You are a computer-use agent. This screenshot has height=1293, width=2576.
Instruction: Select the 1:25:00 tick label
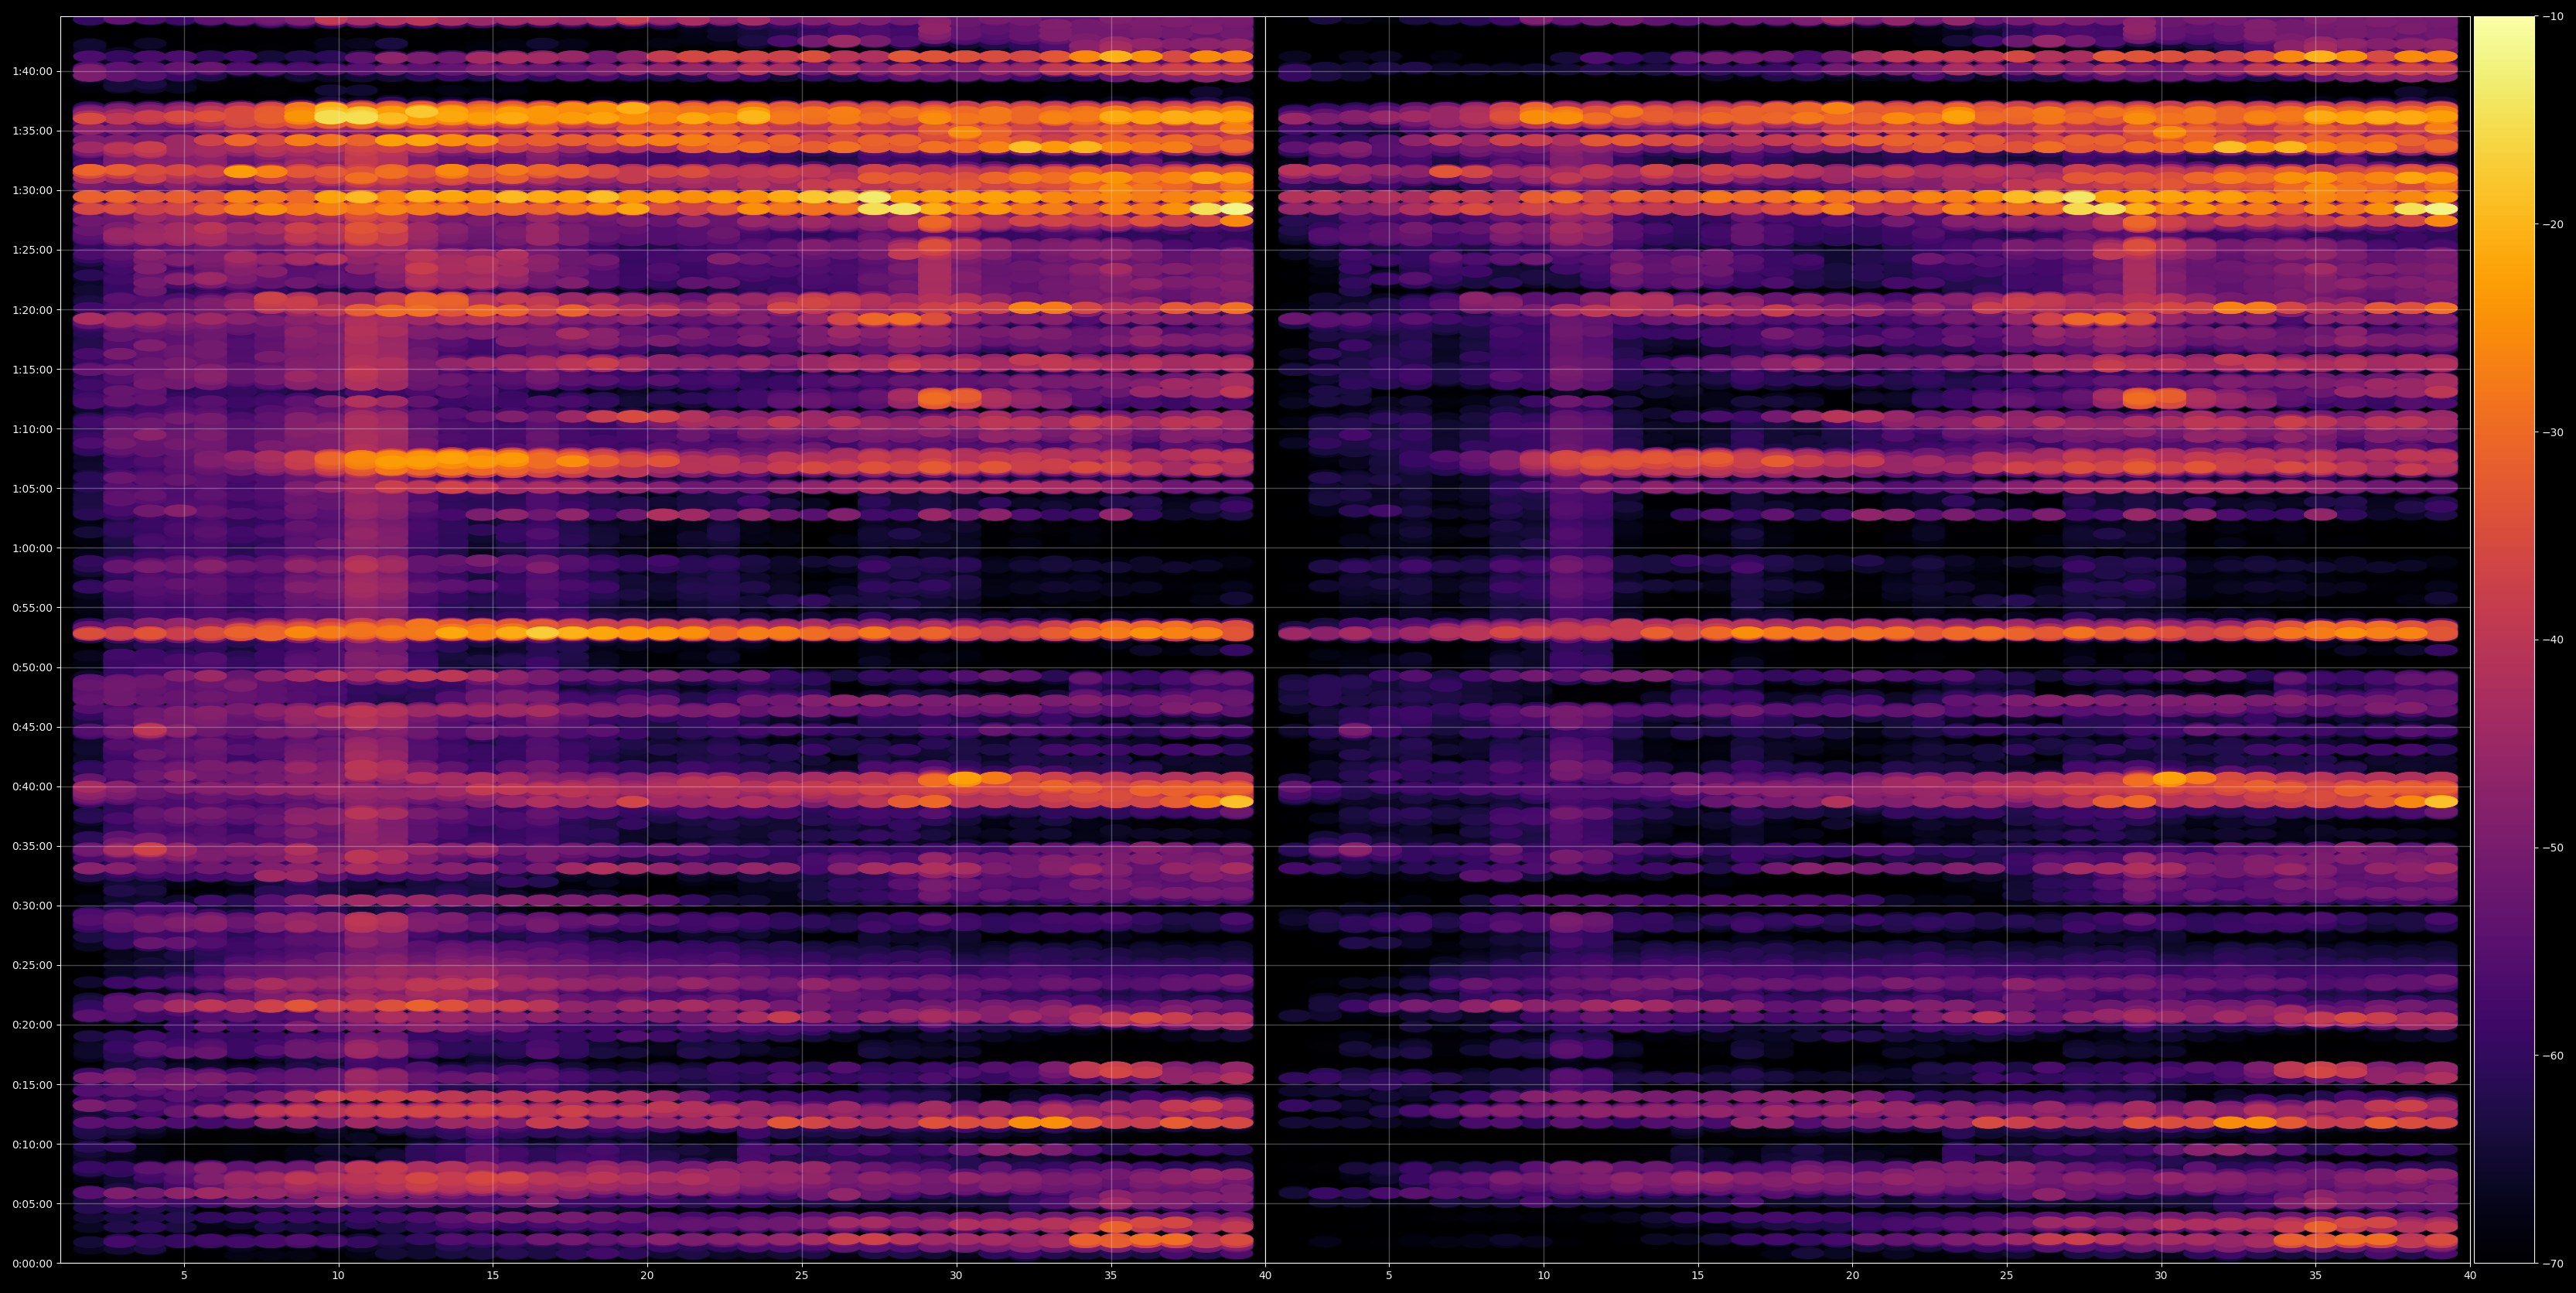pos(33,250)
